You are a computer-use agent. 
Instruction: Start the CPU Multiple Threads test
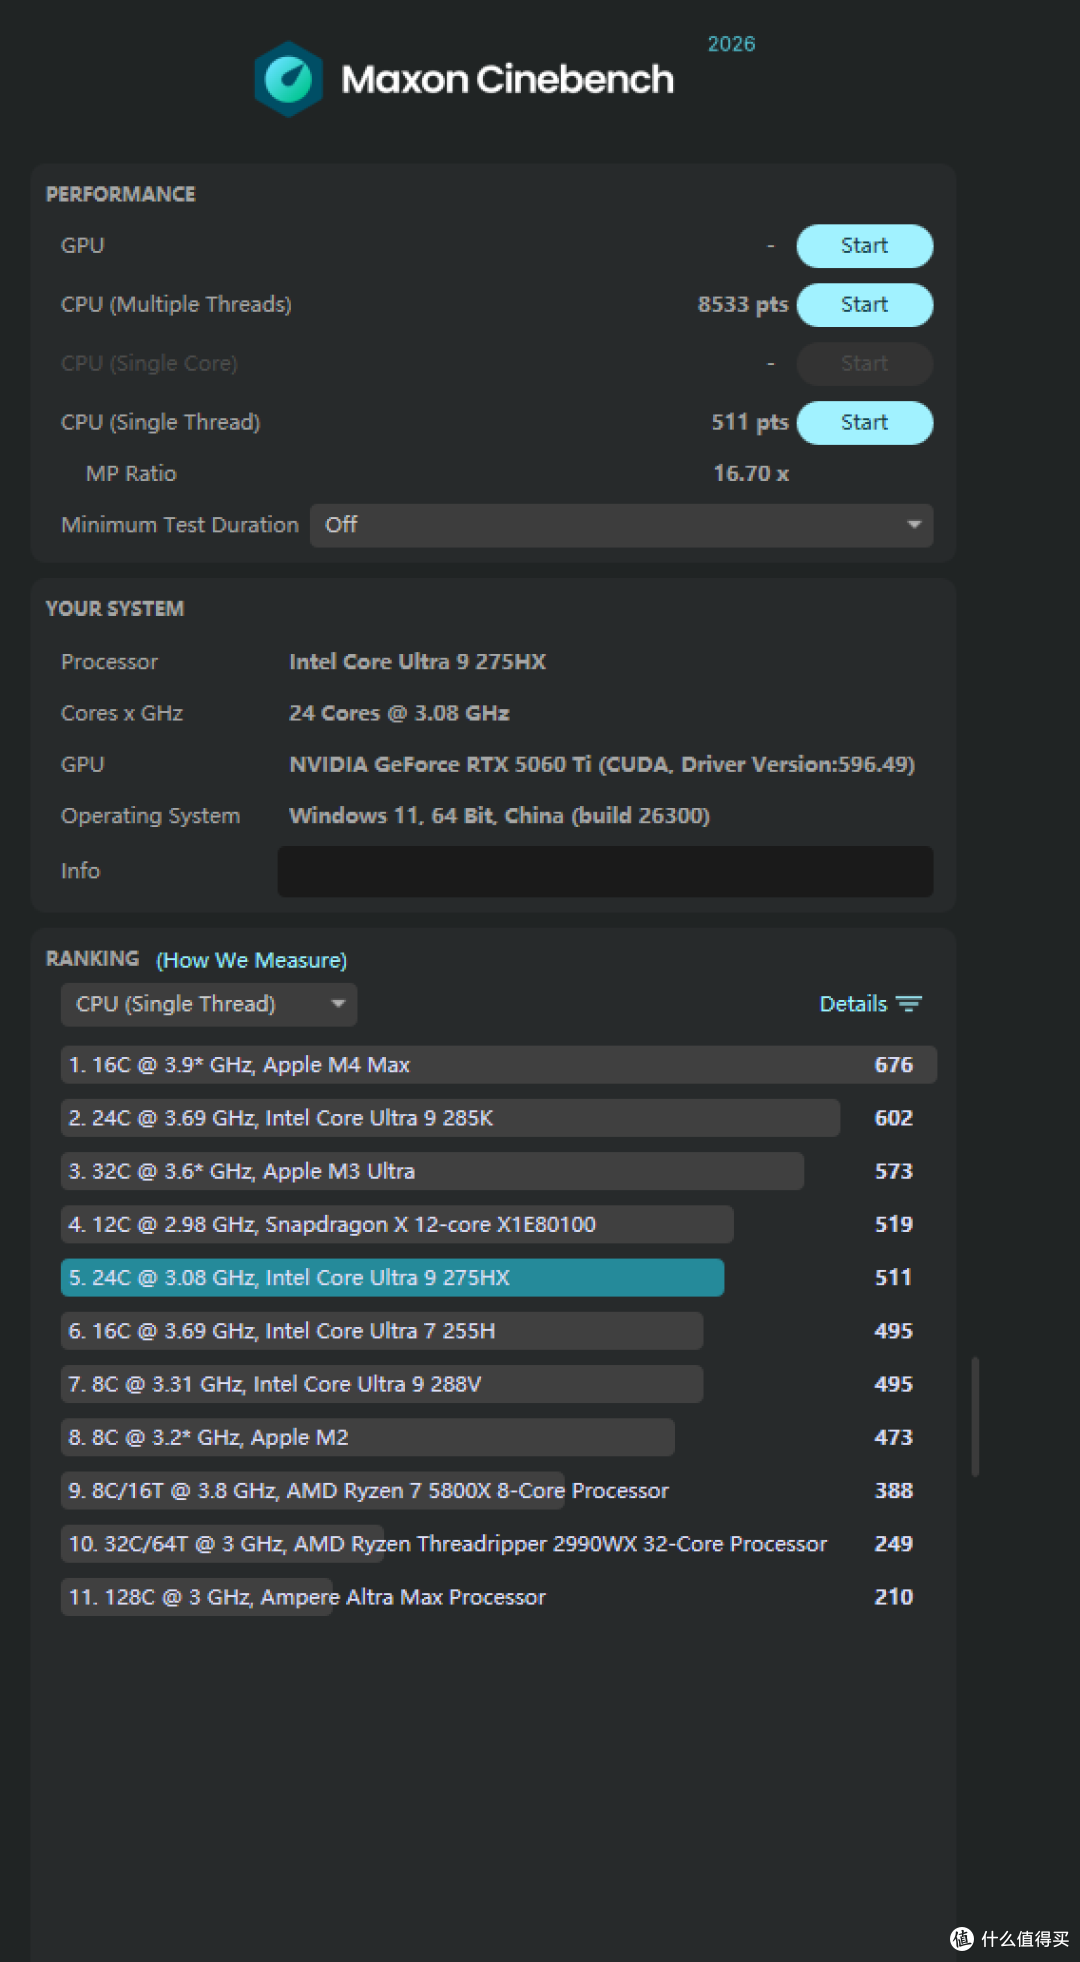(864, 305)
